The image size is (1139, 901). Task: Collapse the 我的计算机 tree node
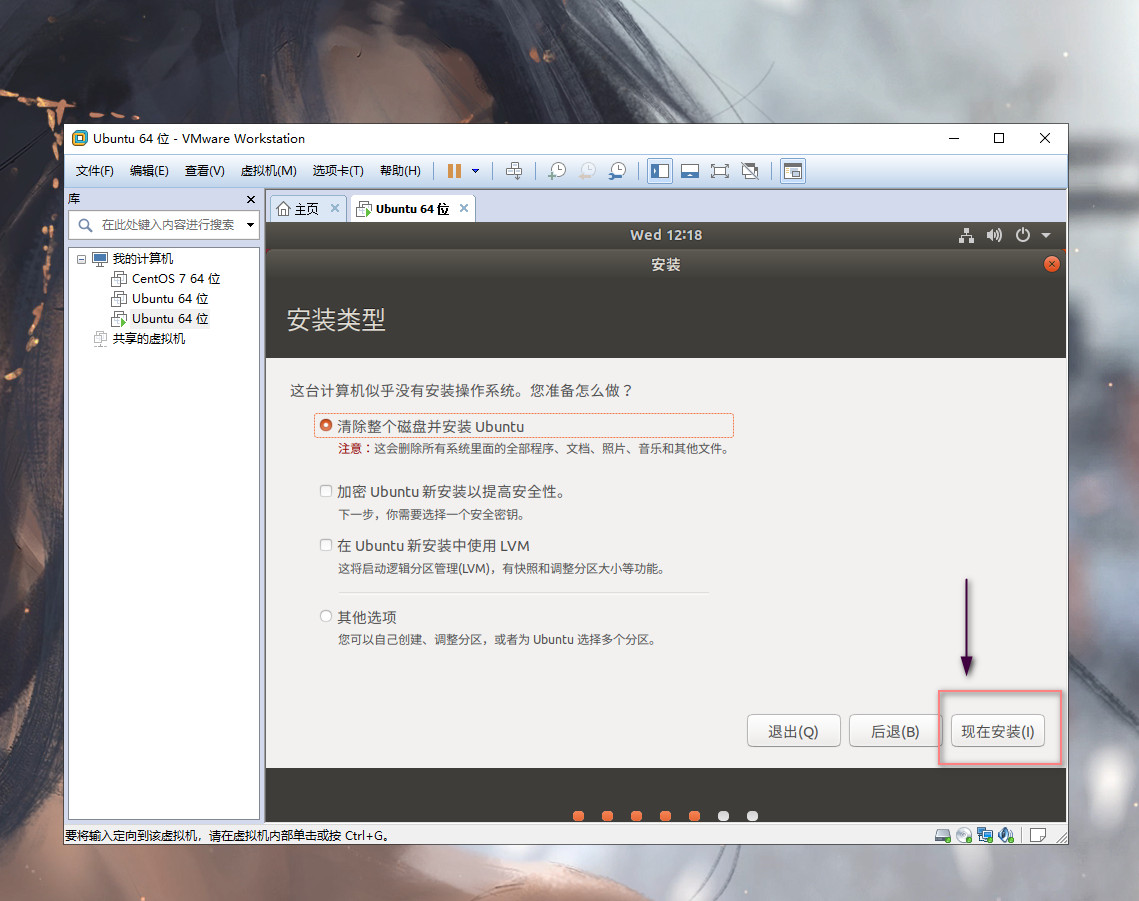pyautogui.click(x=81, y=259)
